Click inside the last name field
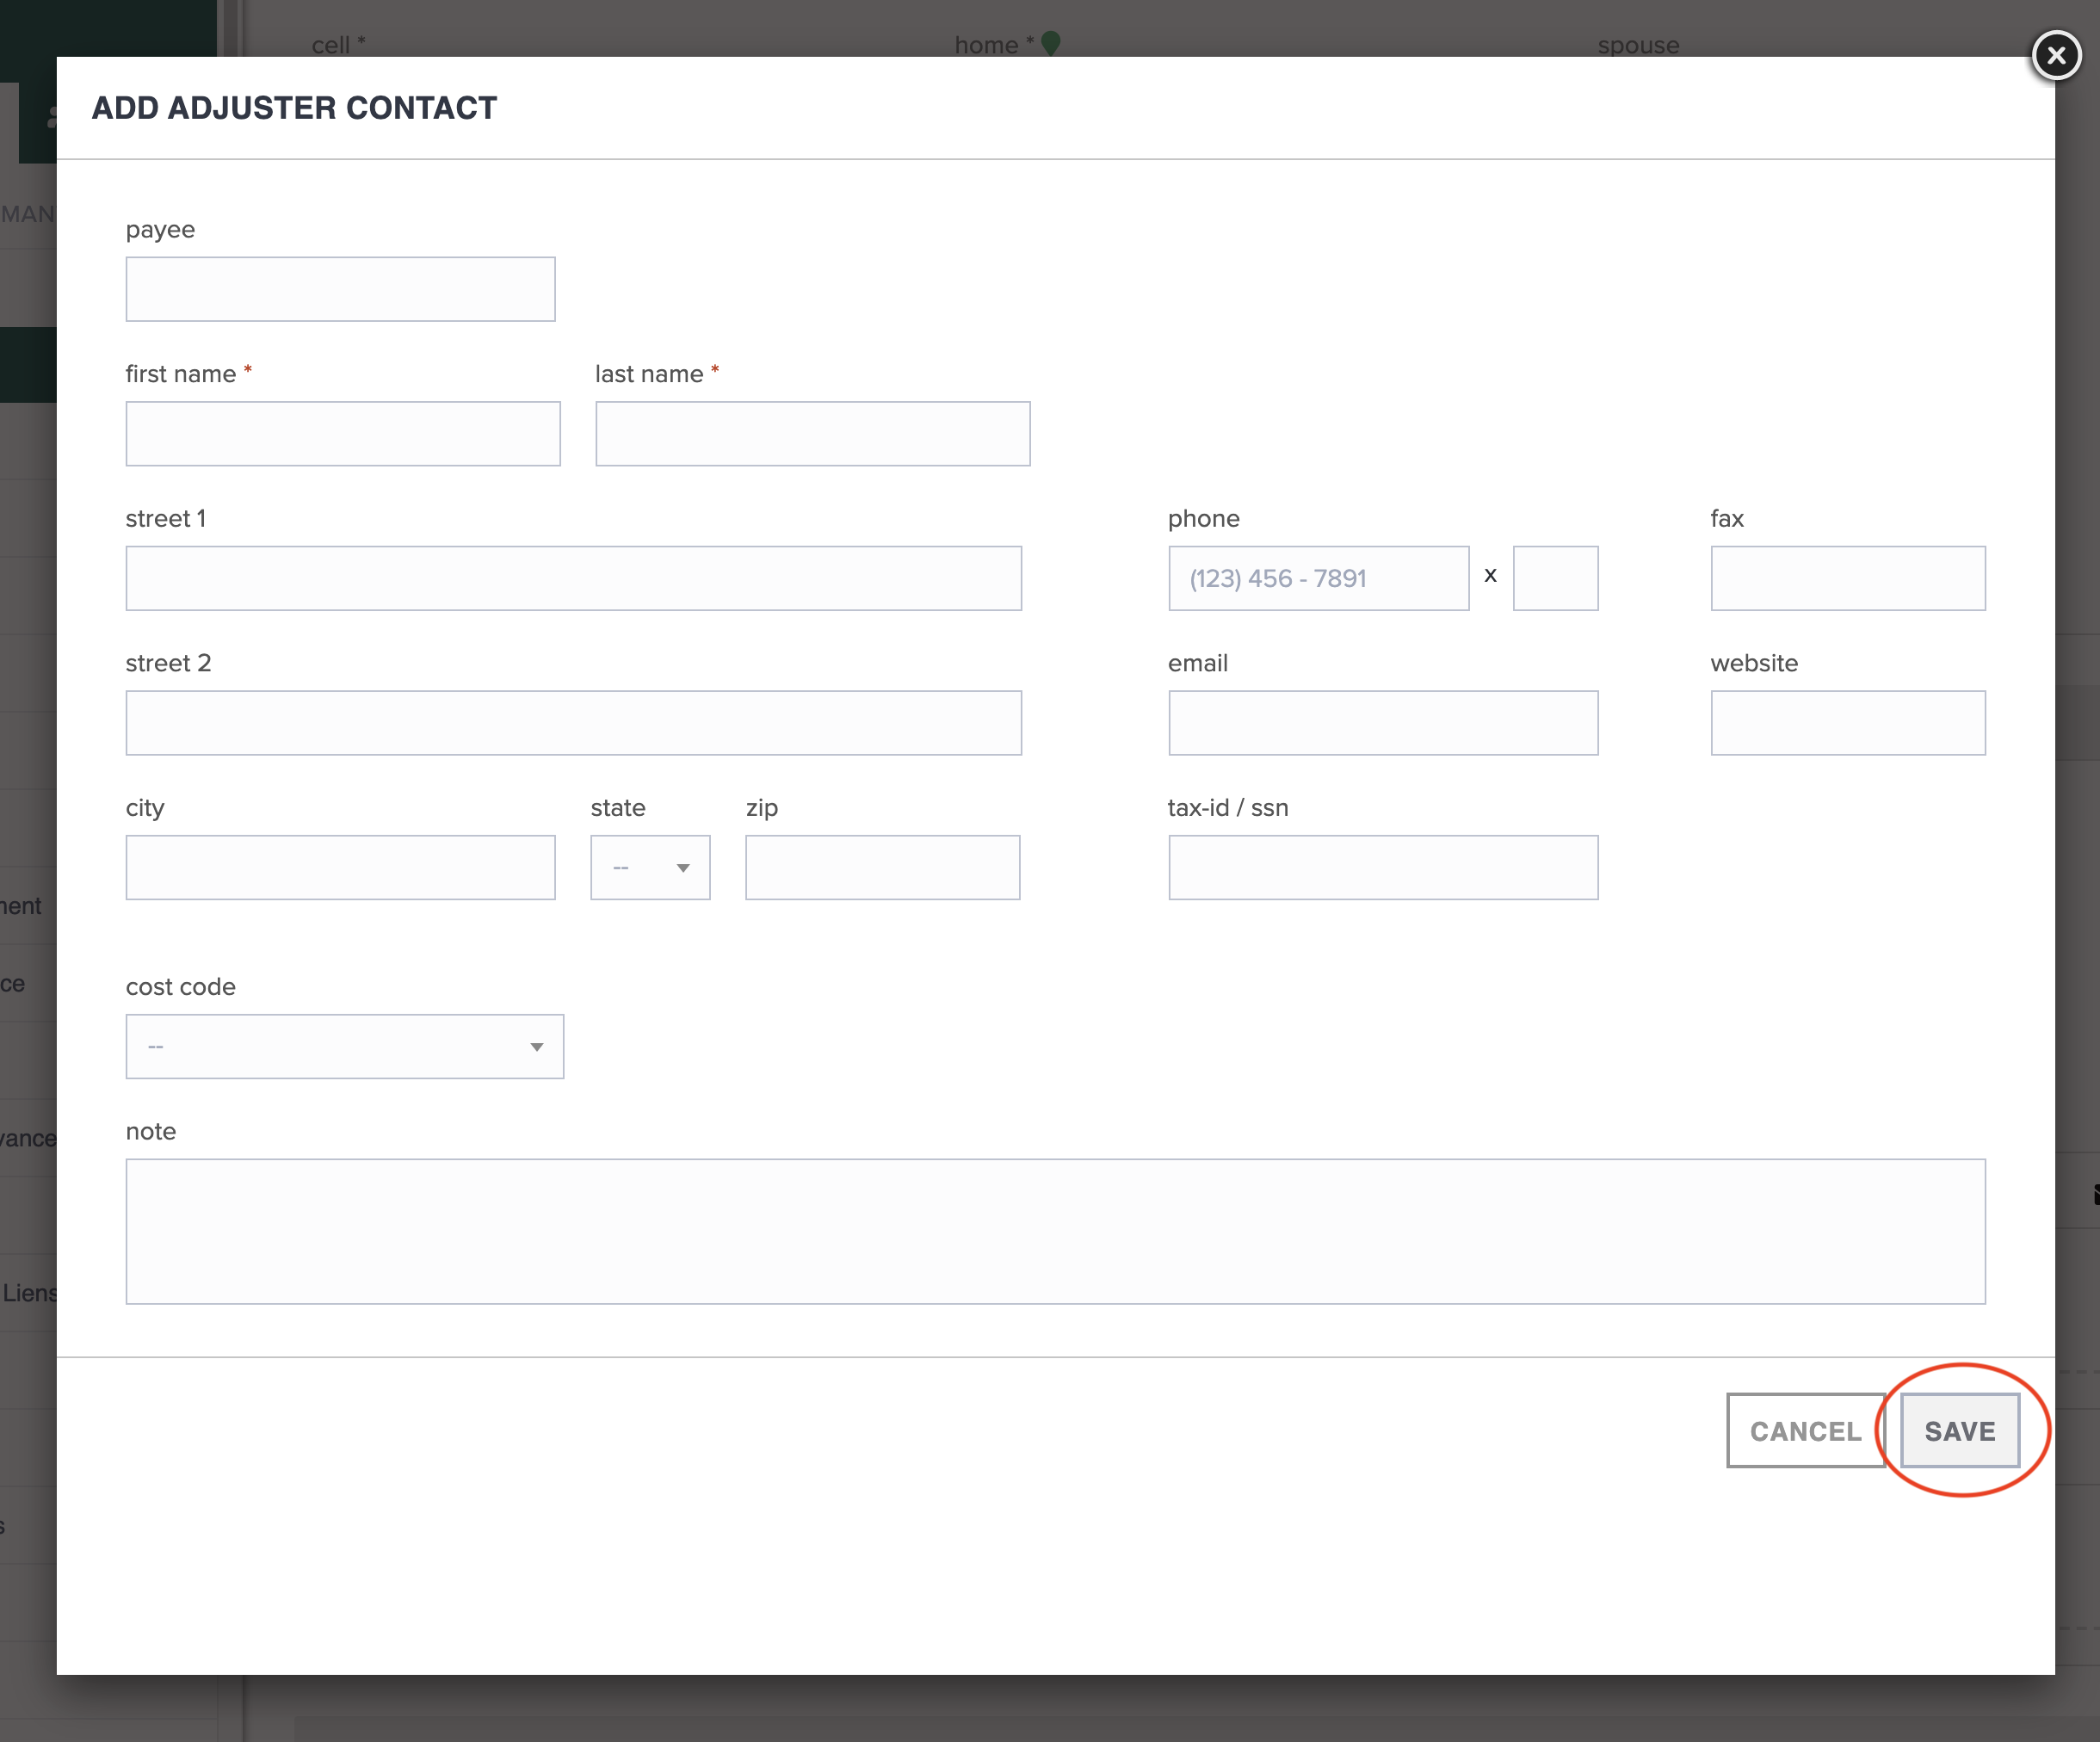 [812, 433]
